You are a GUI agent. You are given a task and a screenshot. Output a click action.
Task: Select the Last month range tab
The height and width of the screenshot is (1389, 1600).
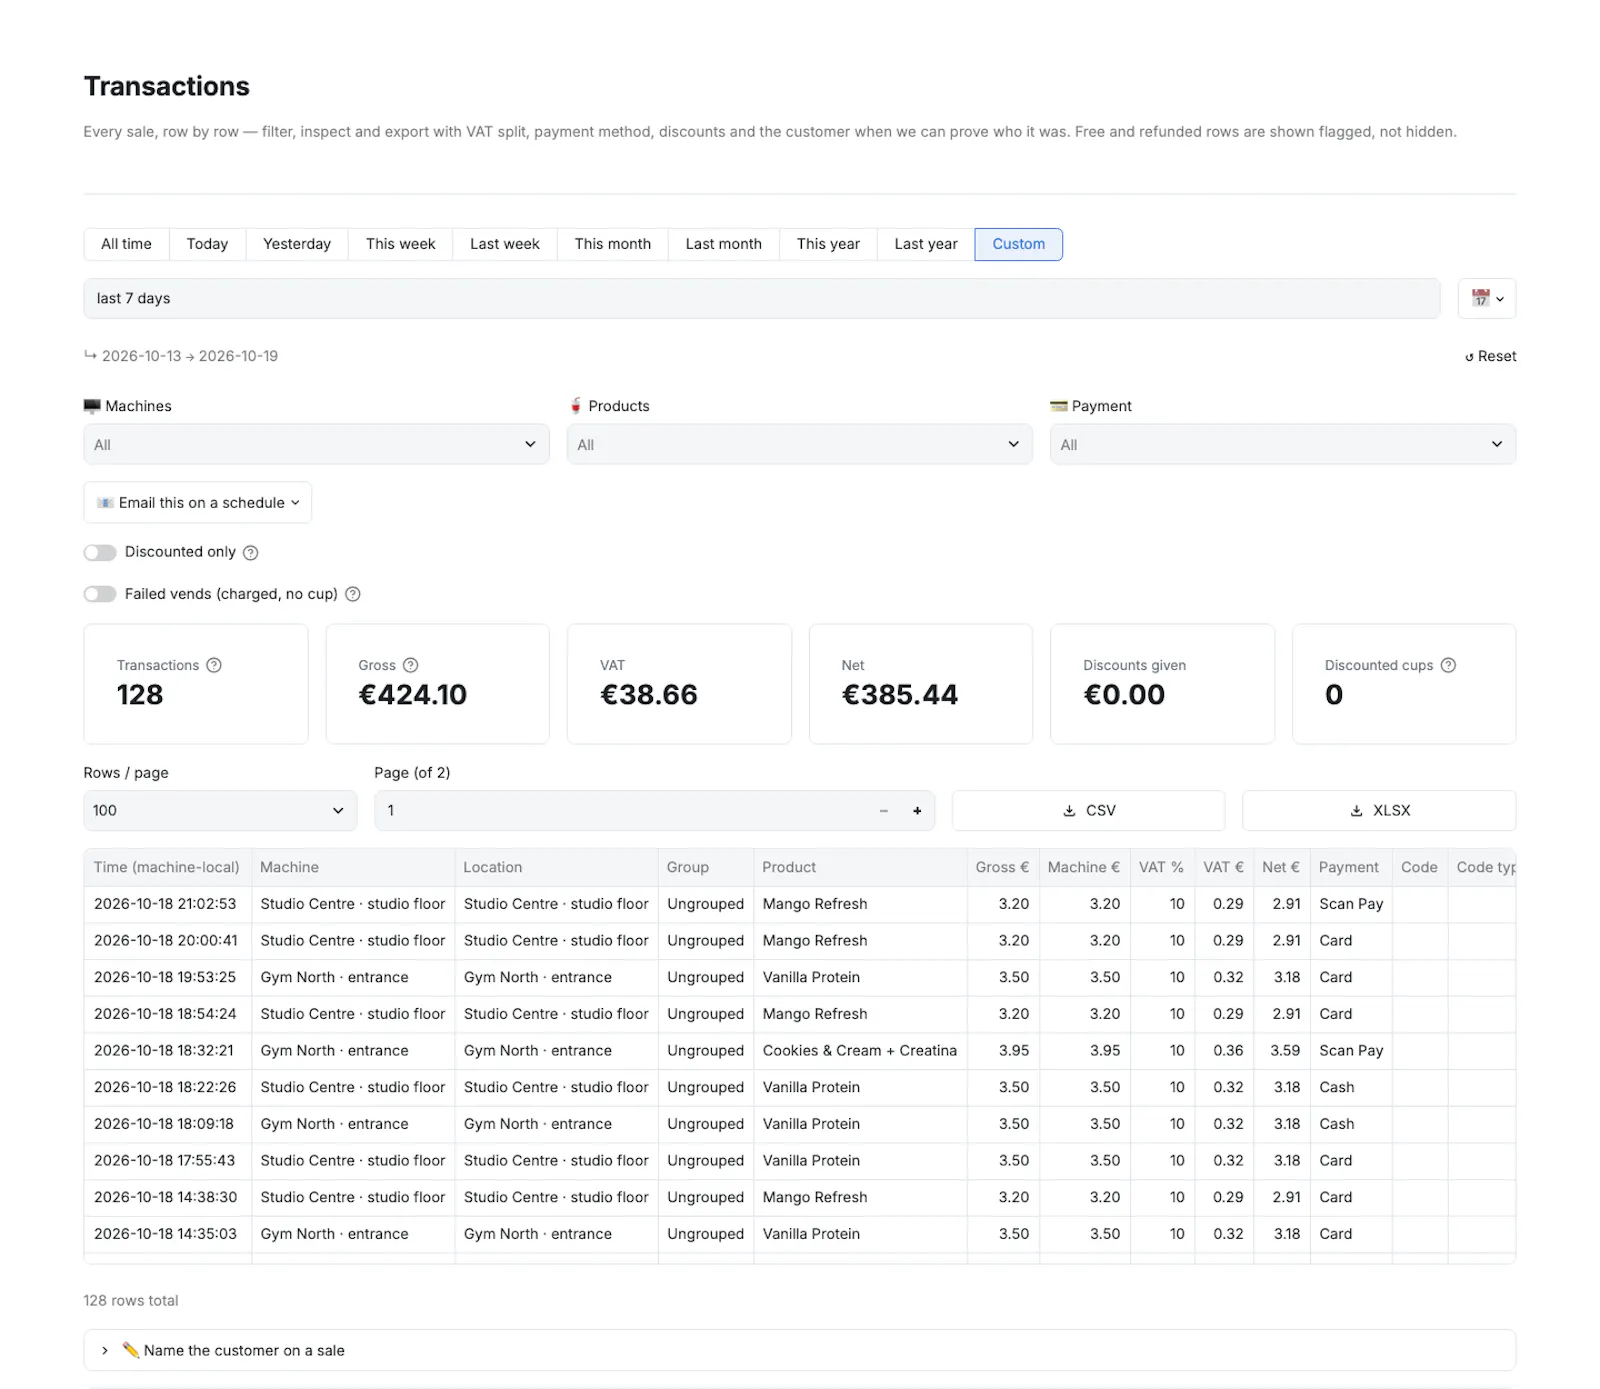(724, 244)
